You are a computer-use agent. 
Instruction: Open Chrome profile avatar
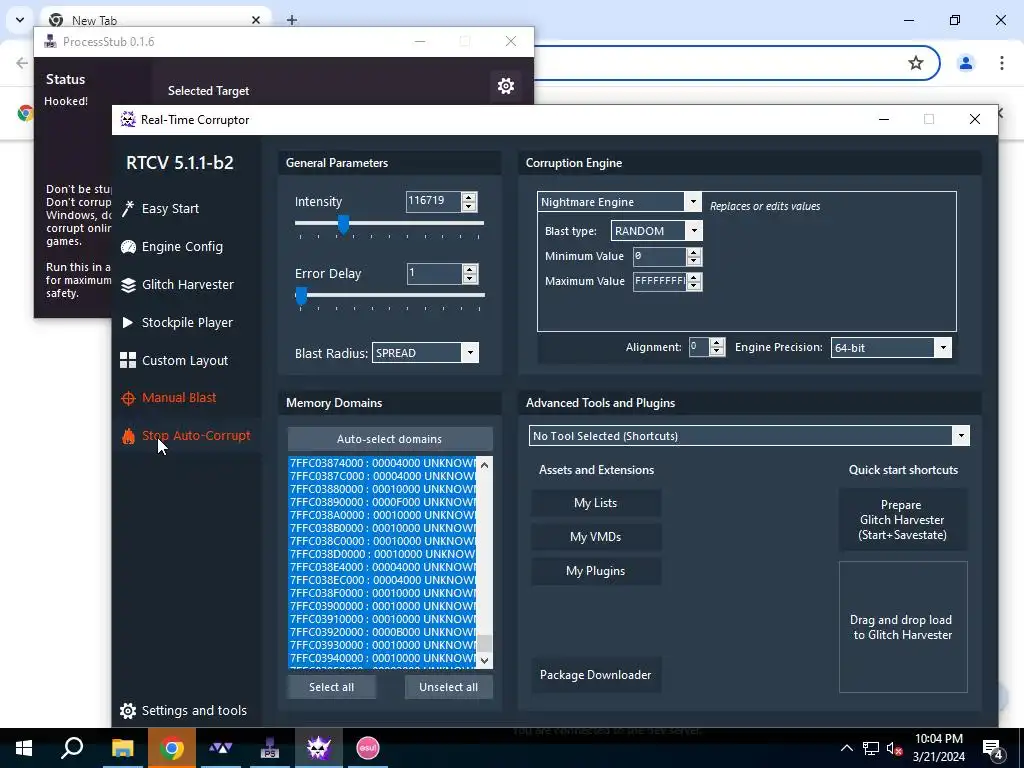pos(965,63)
